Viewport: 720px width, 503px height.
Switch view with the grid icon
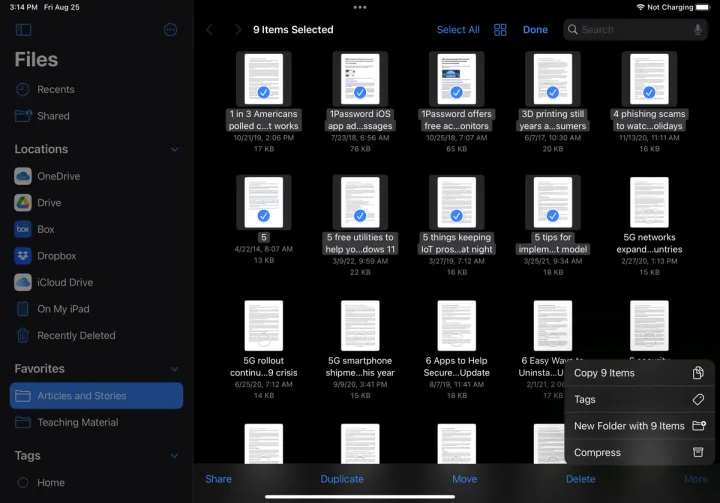[x=500, y=30]
